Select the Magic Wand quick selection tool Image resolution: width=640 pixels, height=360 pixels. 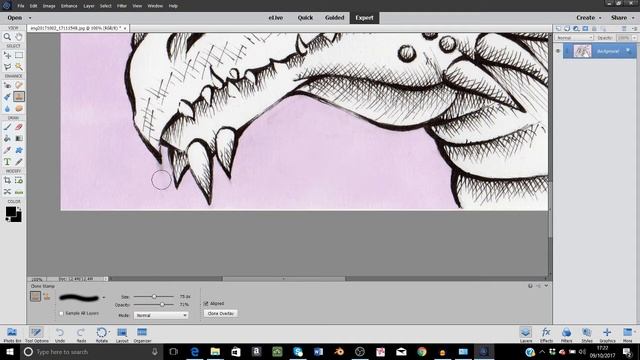[x=19, y=67]
